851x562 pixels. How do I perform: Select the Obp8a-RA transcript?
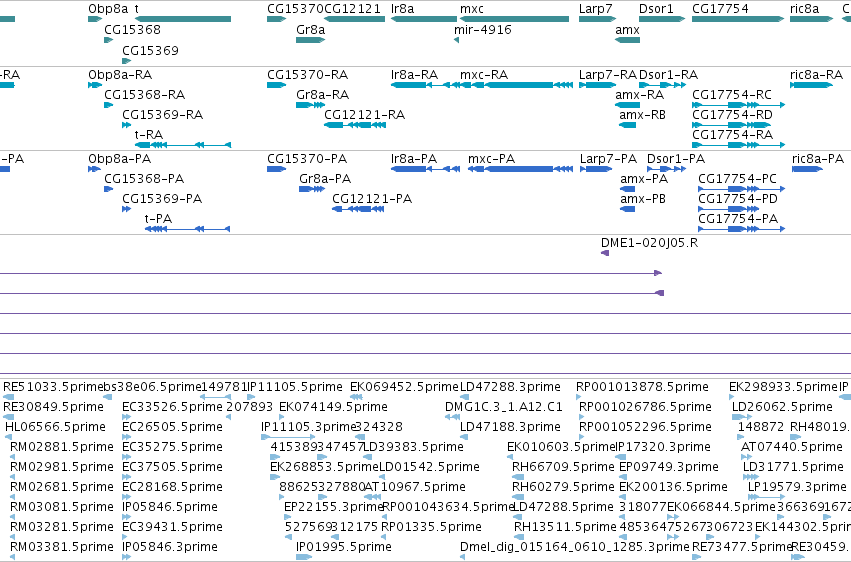tap(95, 85)
